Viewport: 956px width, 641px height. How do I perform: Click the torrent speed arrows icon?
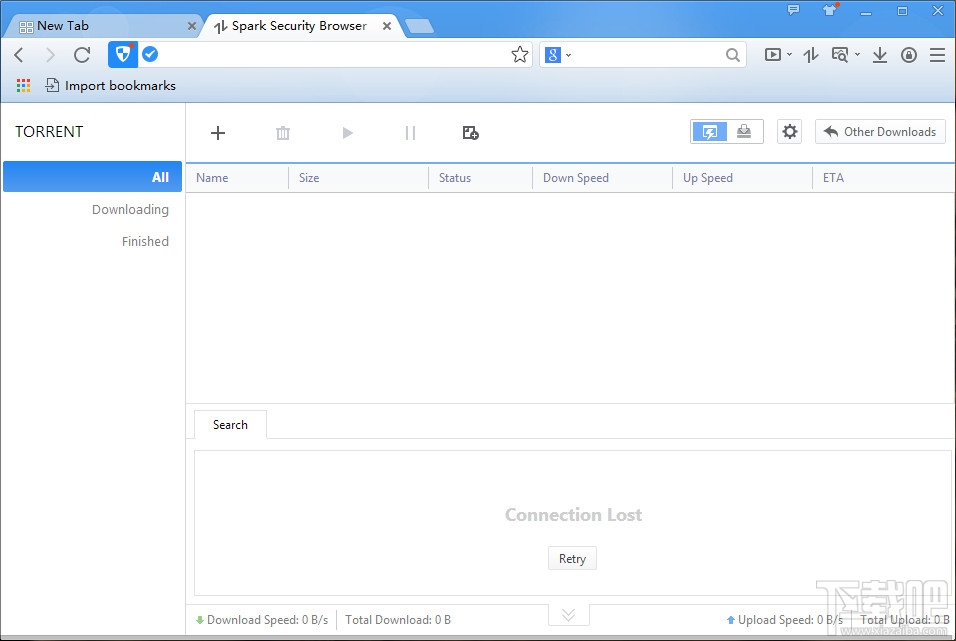tap(811, 55)
